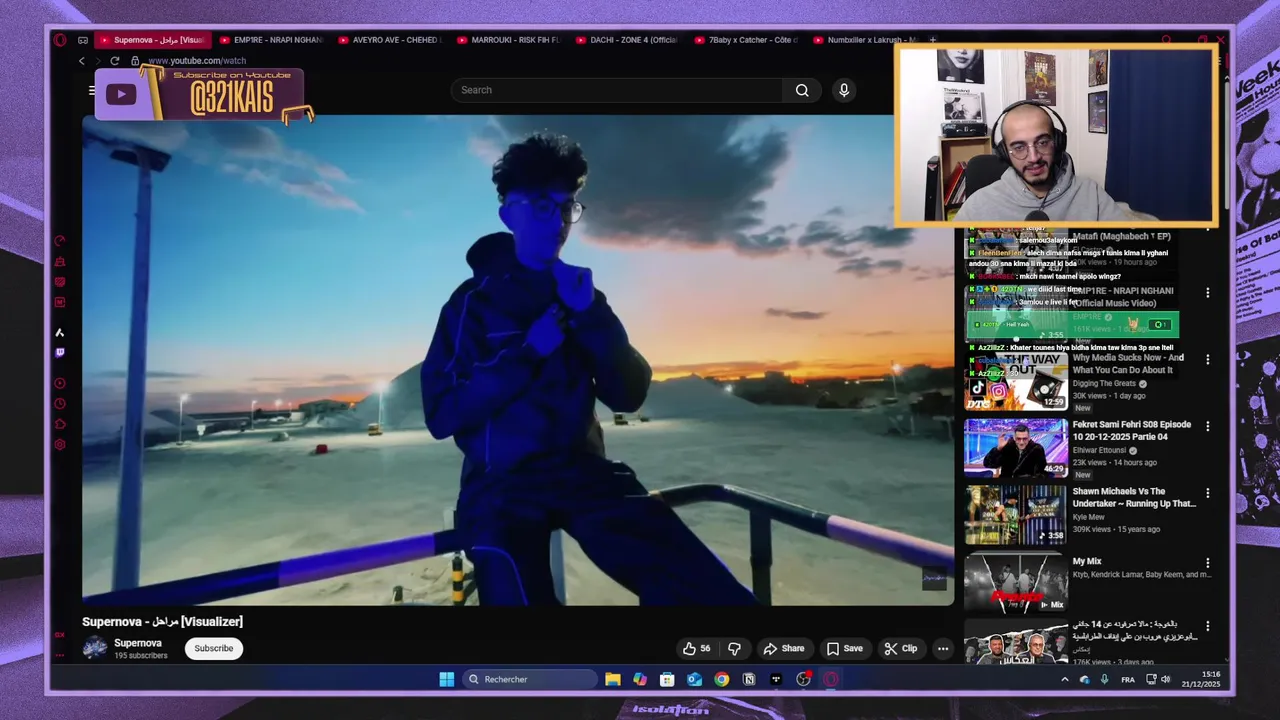1280x720 pixels.
Task: Open the sidebar player icon
Action: [x=60, y=383]
